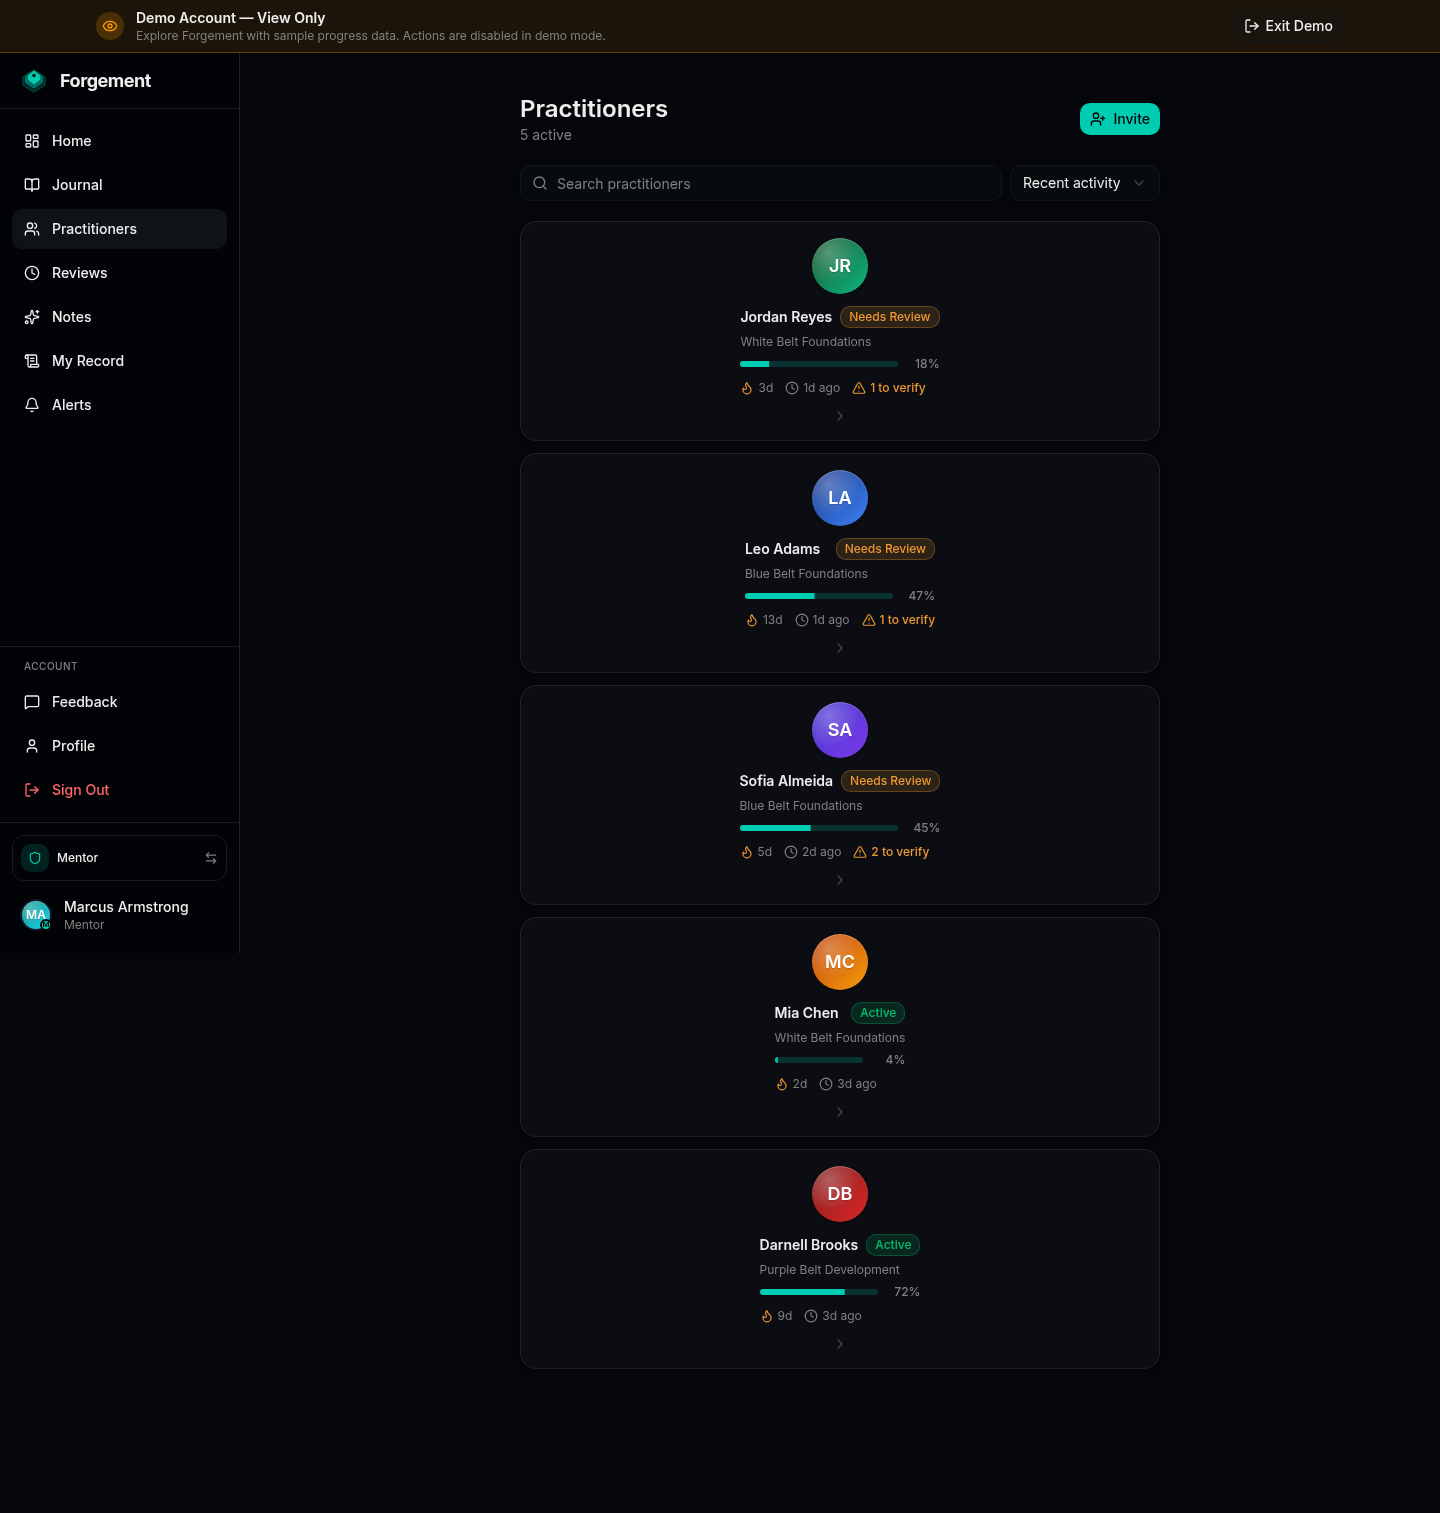
Task: Click 'Purple Belt Development' text
Action: click(x=829, y=1270)
